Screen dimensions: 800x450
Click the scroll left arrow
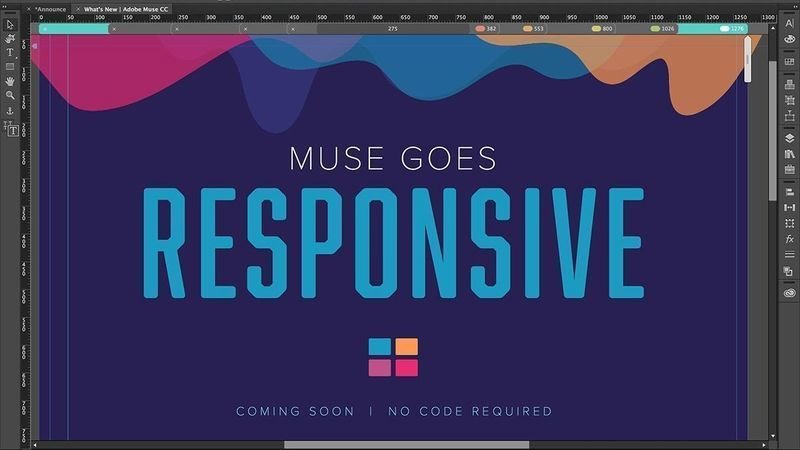pyautogui.click(x=35, y=445)
